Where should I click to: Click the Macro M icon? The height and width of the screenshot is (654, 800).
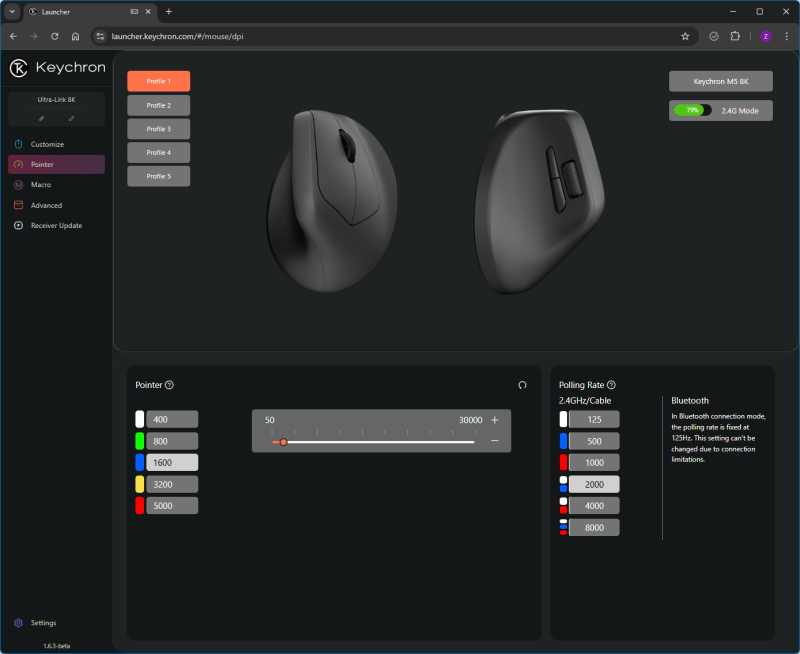pos(18,185)
